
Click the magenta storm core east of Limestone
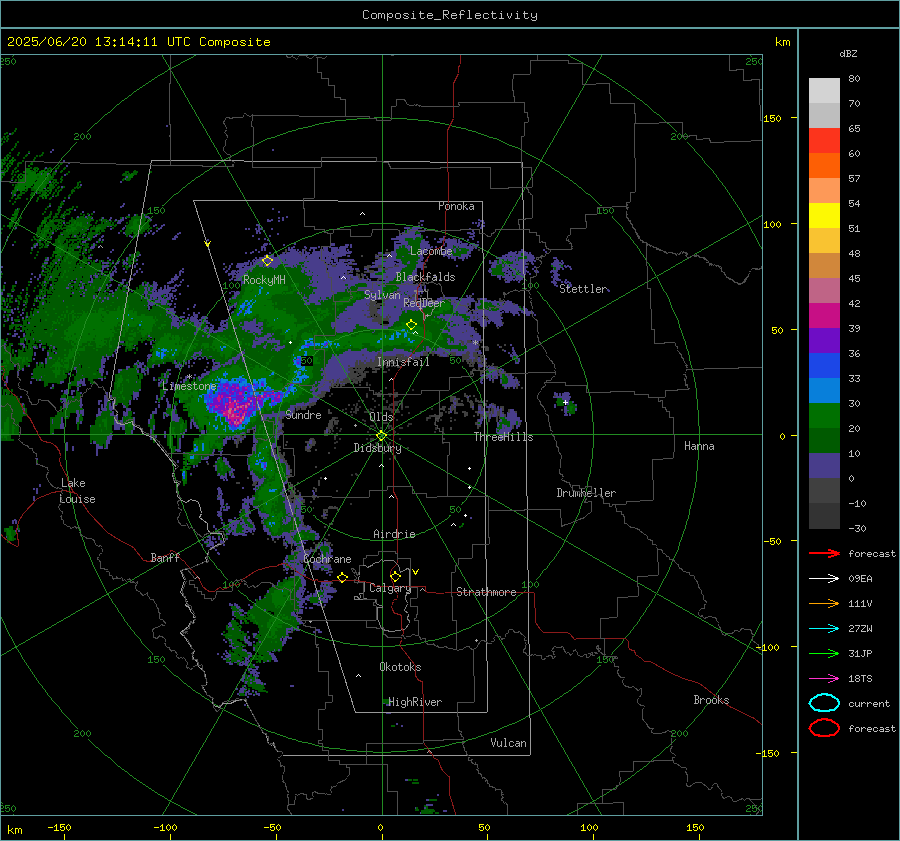[237, 402]
